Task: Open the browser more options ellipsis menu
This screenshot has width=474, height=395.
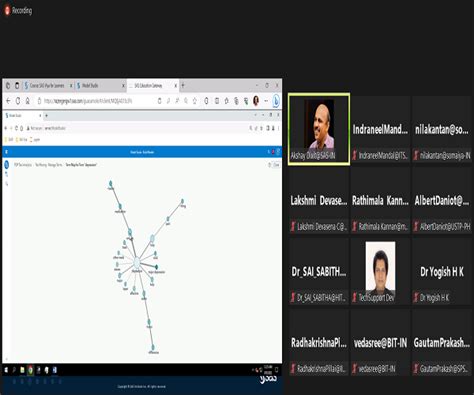Action: click(x=266, y=101)
